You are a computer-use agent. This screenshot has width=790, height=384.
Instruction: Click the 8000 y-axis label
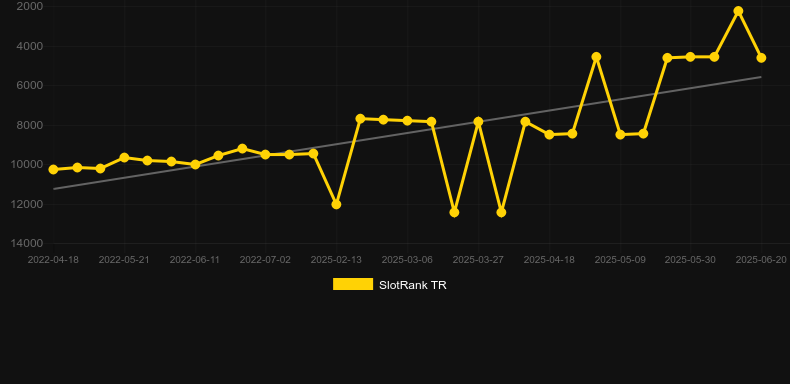[x=30, y=125]
